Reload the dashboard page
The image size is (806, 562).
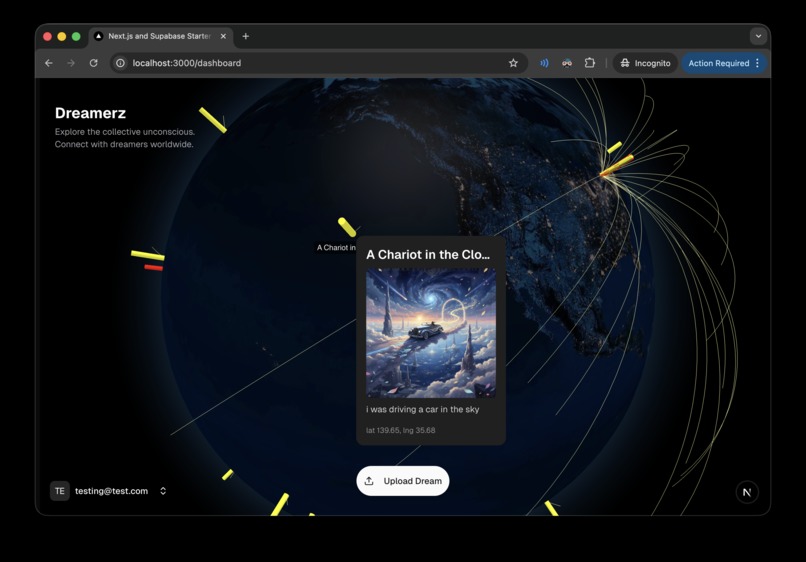point(94,63)
